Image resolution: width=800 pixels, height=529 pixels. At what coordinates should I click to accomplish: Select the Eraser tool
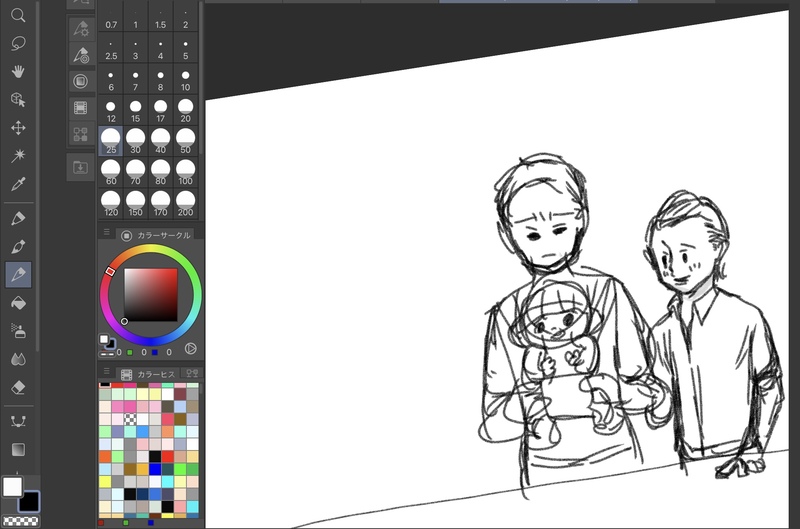(x=18, y=388)
